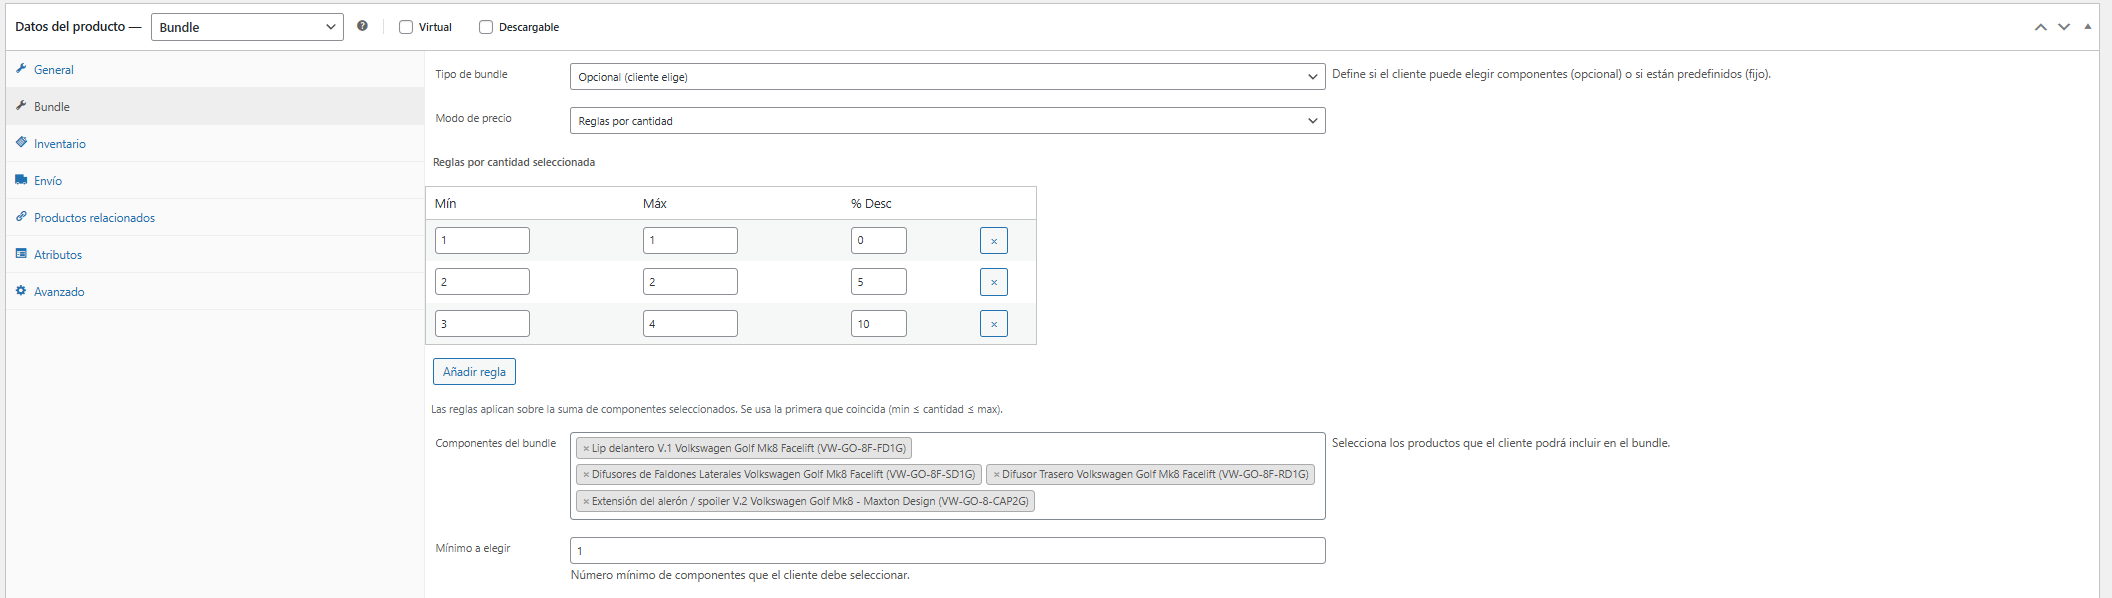Click the wrench icon next to Bundle
The height and width of the screenshot is (598, 2112).
tap(21, 105)
